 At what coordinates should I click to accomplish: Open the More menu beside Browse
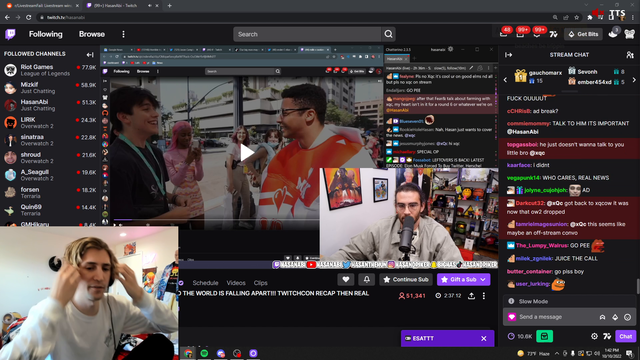123,34
